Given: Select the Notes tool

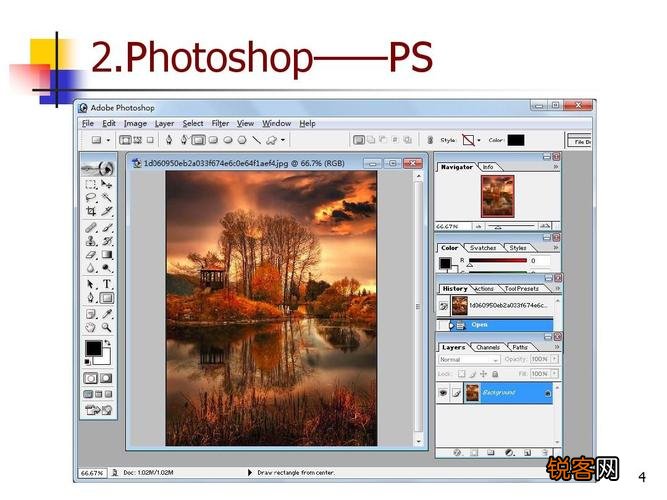Looking at the screenshot, I should click(x=90, y=314).
